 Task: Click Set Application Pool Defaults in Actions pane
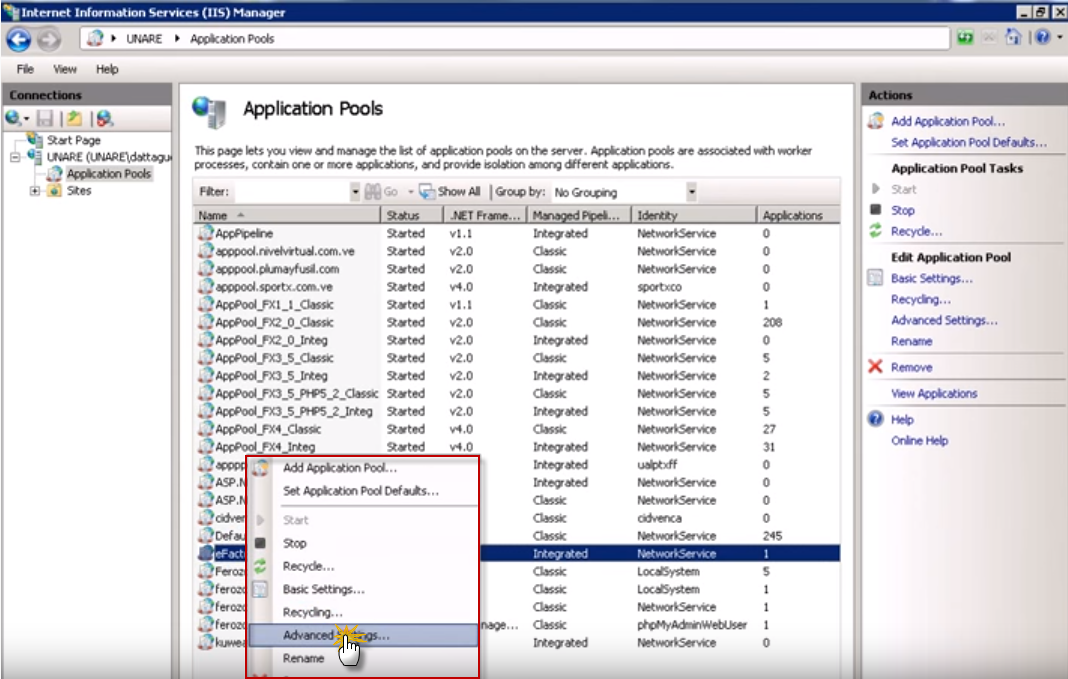969,142
